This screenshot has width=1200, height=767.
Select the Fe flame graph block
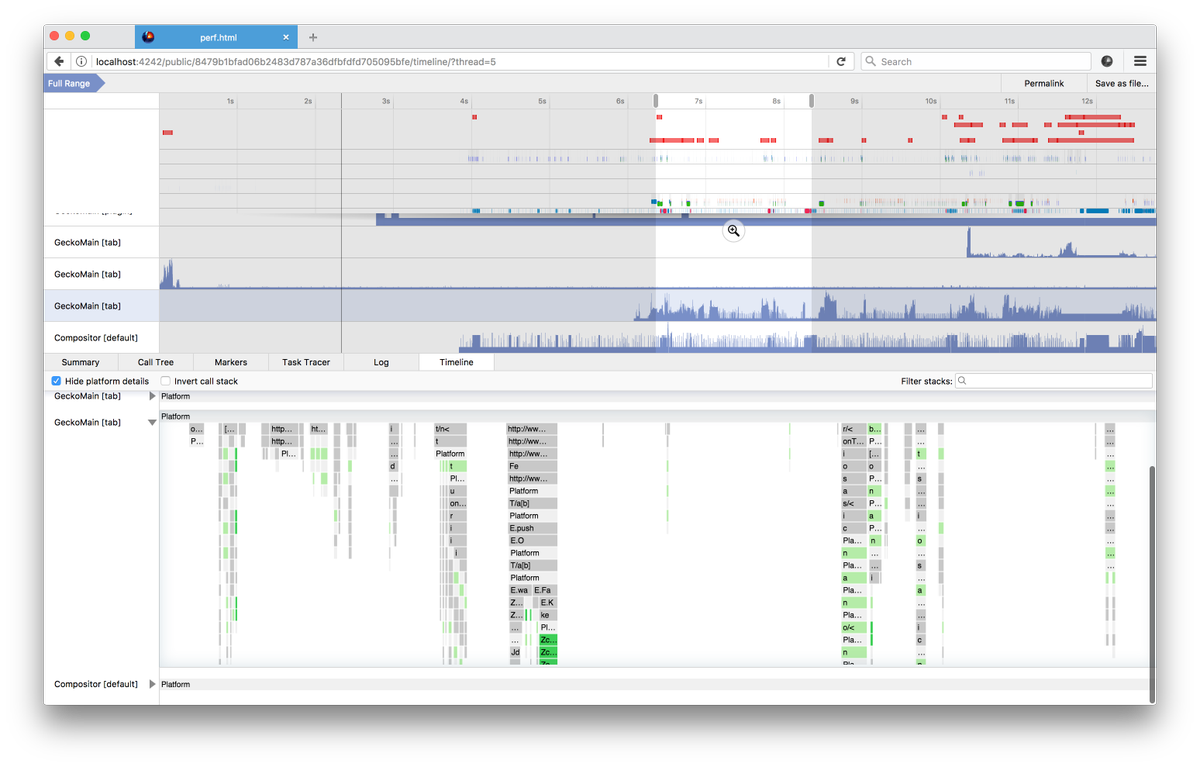click(532, 466)
